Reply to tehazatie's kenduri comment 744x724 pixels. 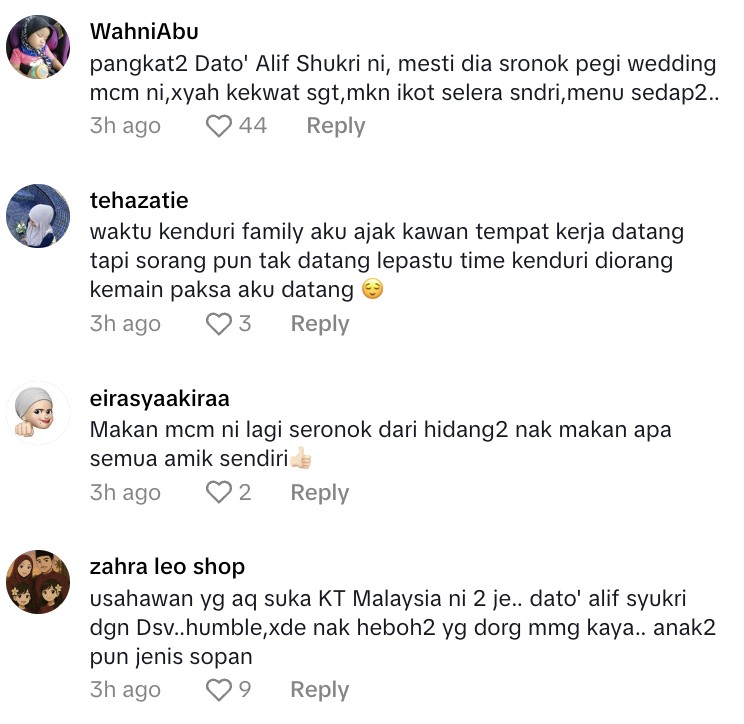click(x=320, y=324)
